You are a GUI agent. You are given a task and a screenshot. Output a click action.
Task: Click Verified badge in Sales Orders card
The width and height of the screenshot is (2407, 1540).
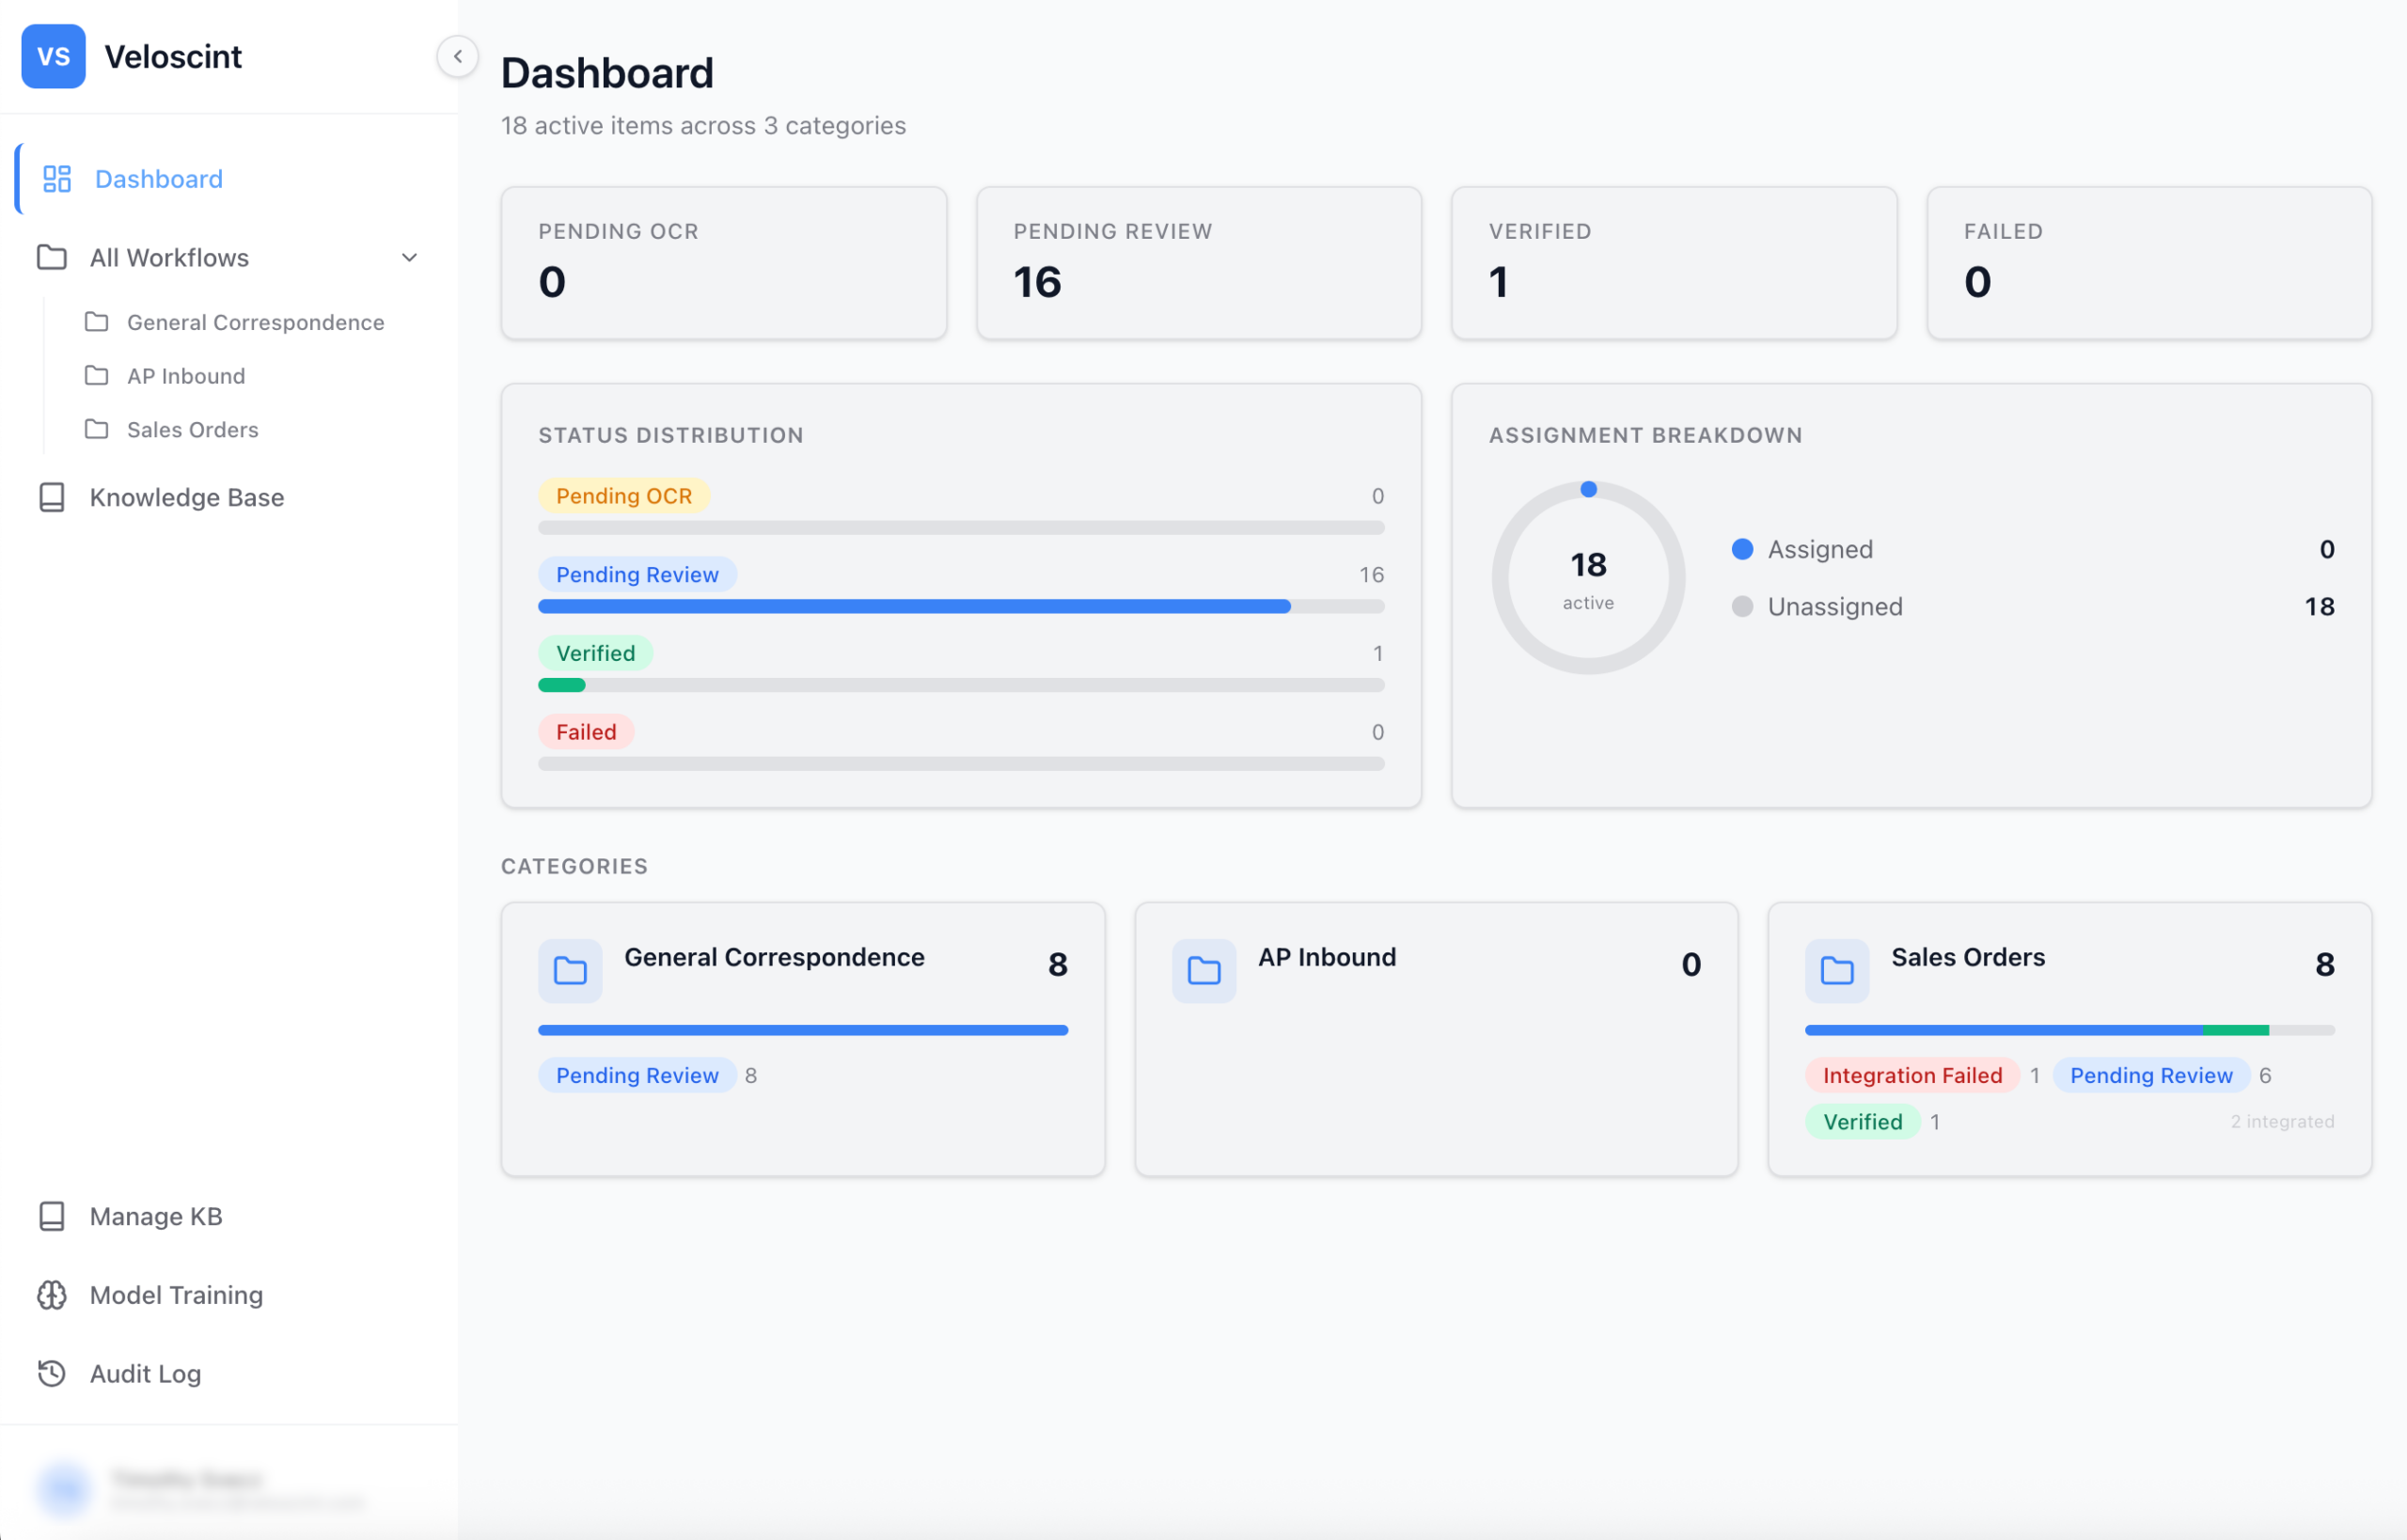click(1862, 1122)
